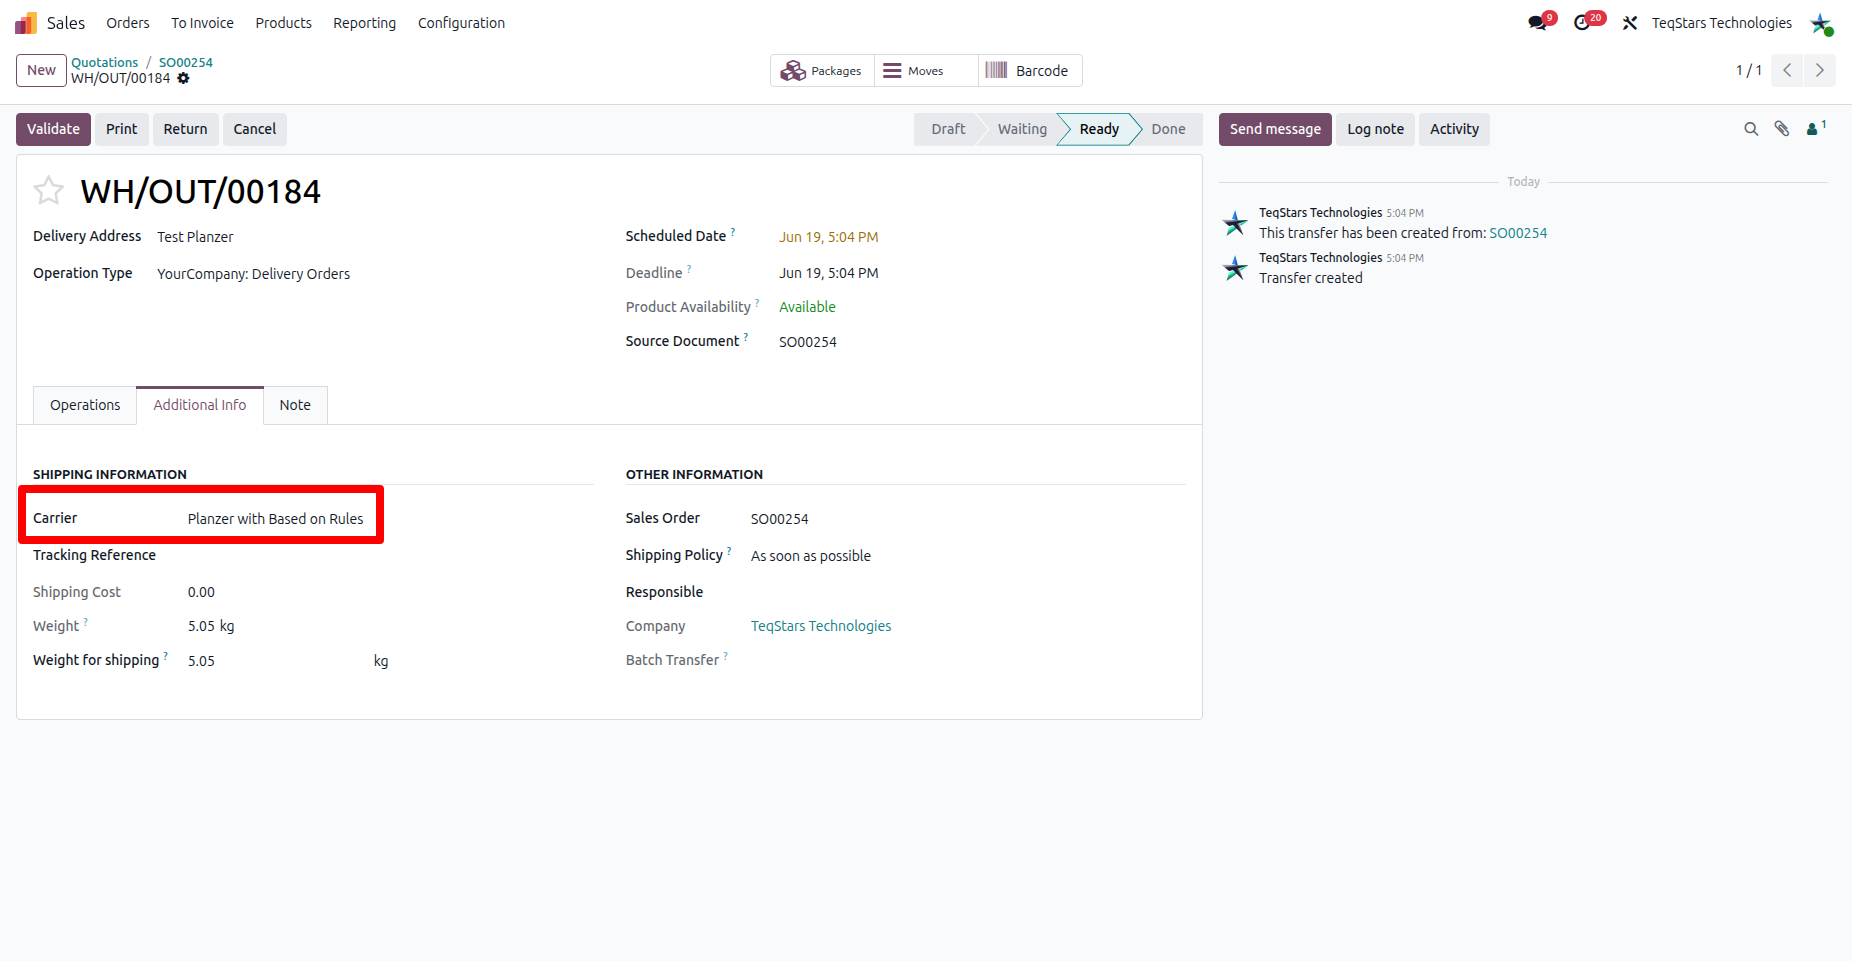
Task: Click TeqStars Technologies name in top bar
Action: 1721,23
